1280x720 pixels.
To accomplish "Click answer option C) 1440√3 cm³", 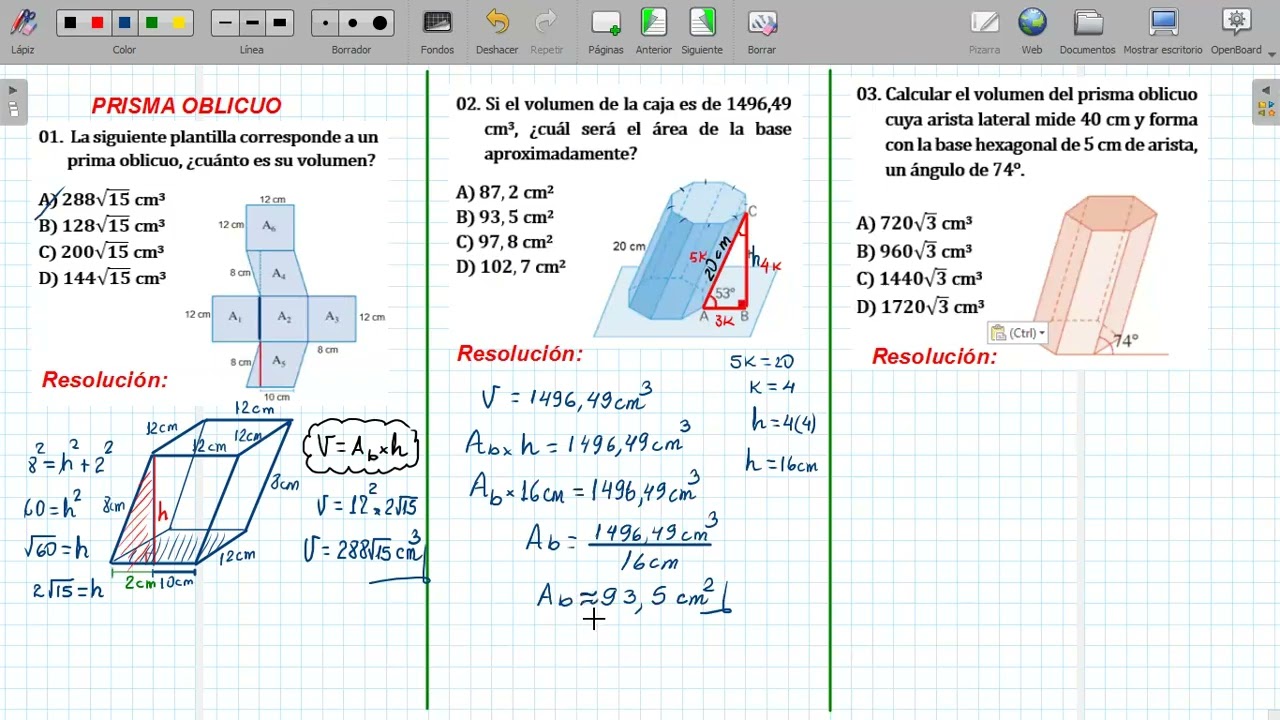I will [919, 279].
